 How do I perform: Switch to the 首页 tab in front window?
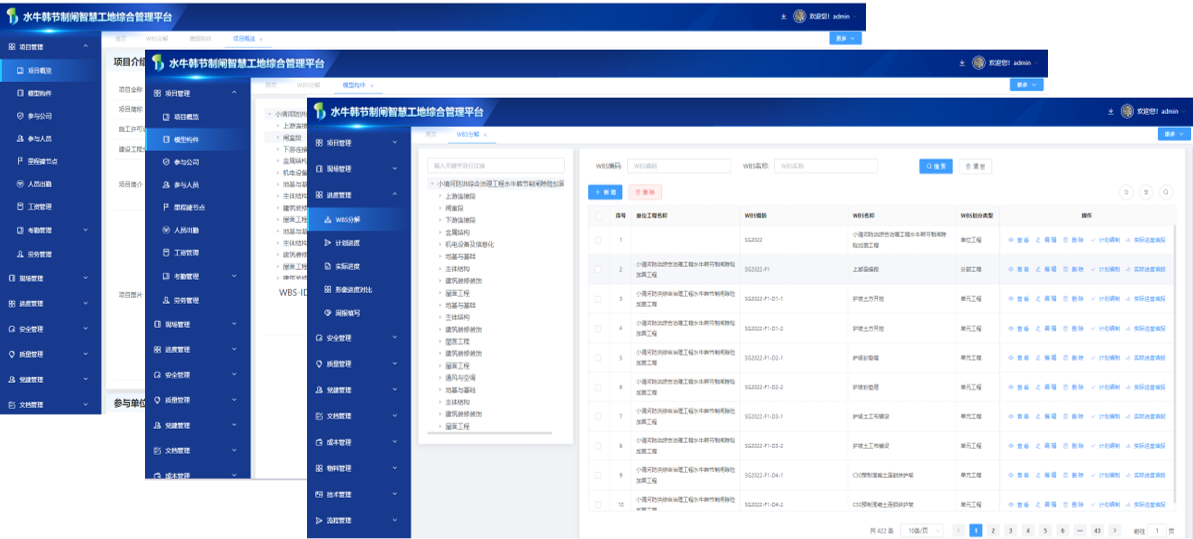(431, 133)
